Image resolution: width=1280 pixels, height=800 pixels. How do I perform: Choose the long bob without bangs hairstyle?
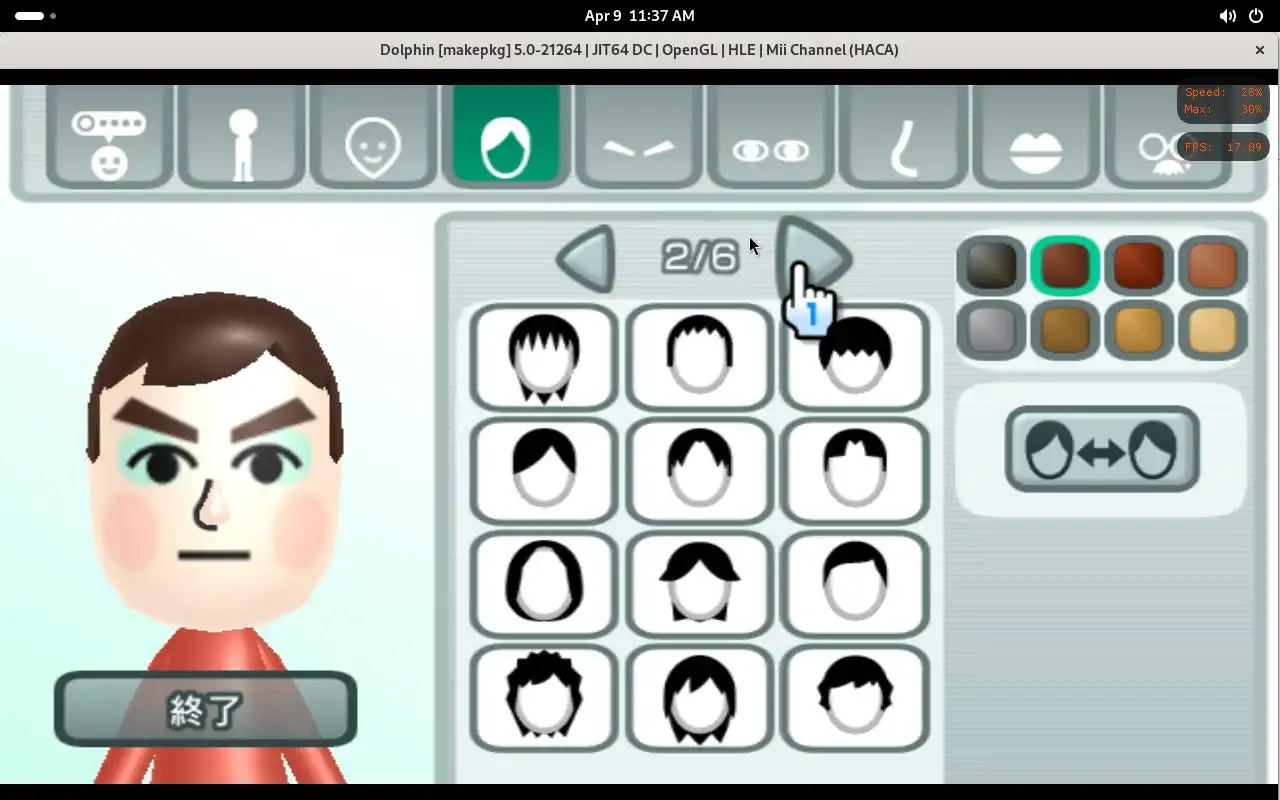[x=544, y=585]
